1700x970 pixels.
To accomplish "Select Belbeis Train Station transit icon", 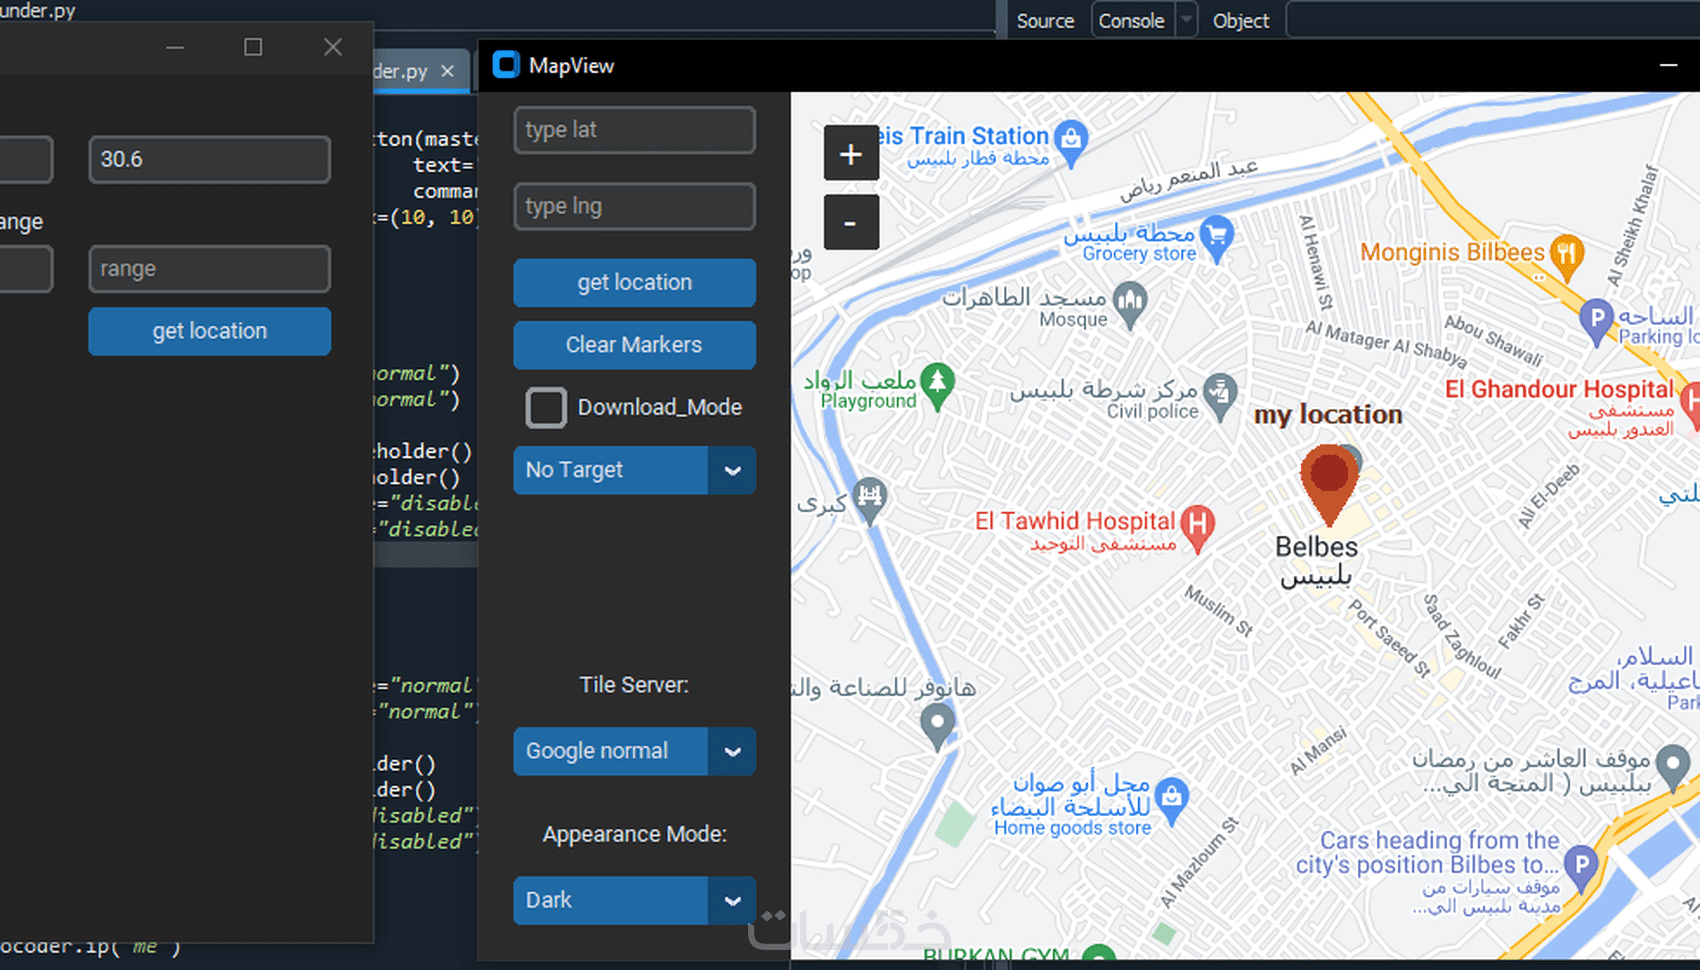I will (x=1072, y=144).
